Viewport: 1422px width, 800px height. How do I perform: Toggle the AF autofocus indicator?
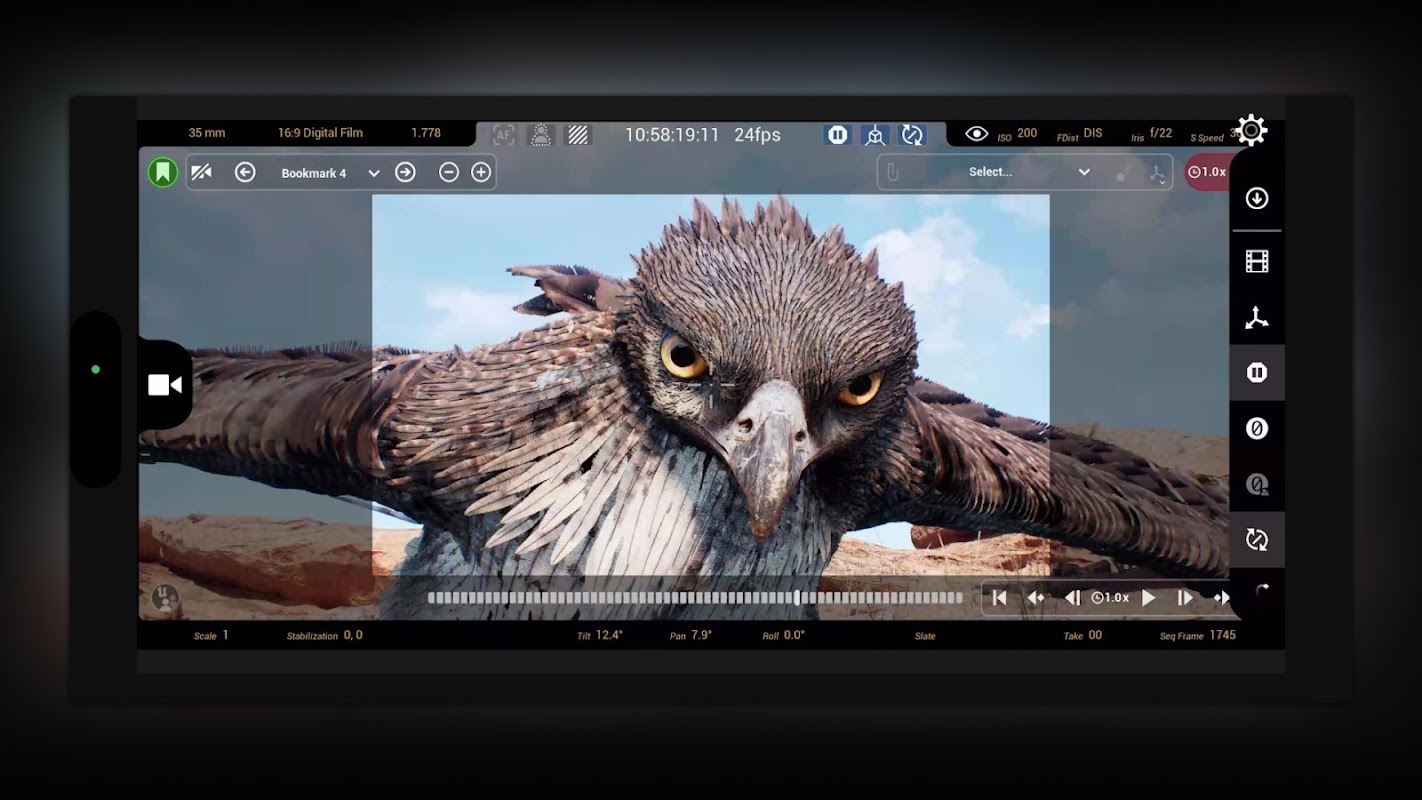pyautogui.click(x=504, y=134)
